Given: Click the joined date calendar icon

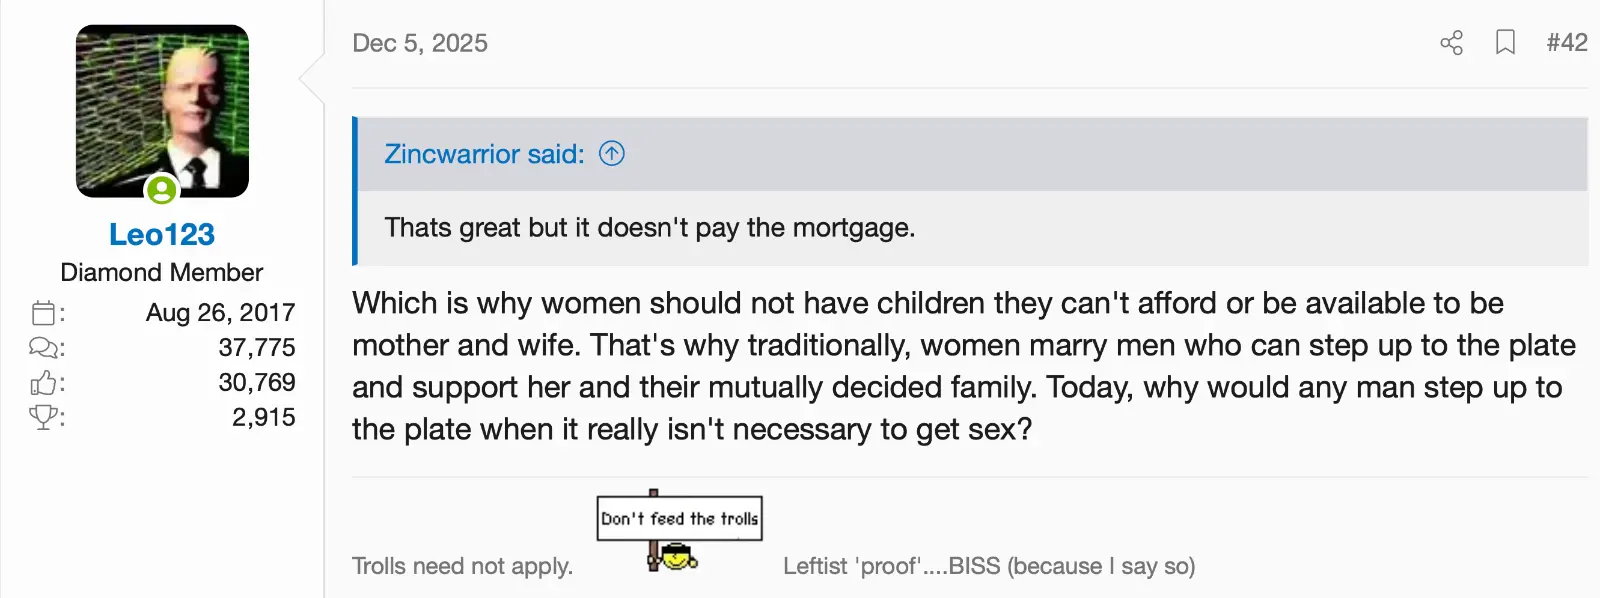Looking at the screenshot, I should [x=43, y=313].
